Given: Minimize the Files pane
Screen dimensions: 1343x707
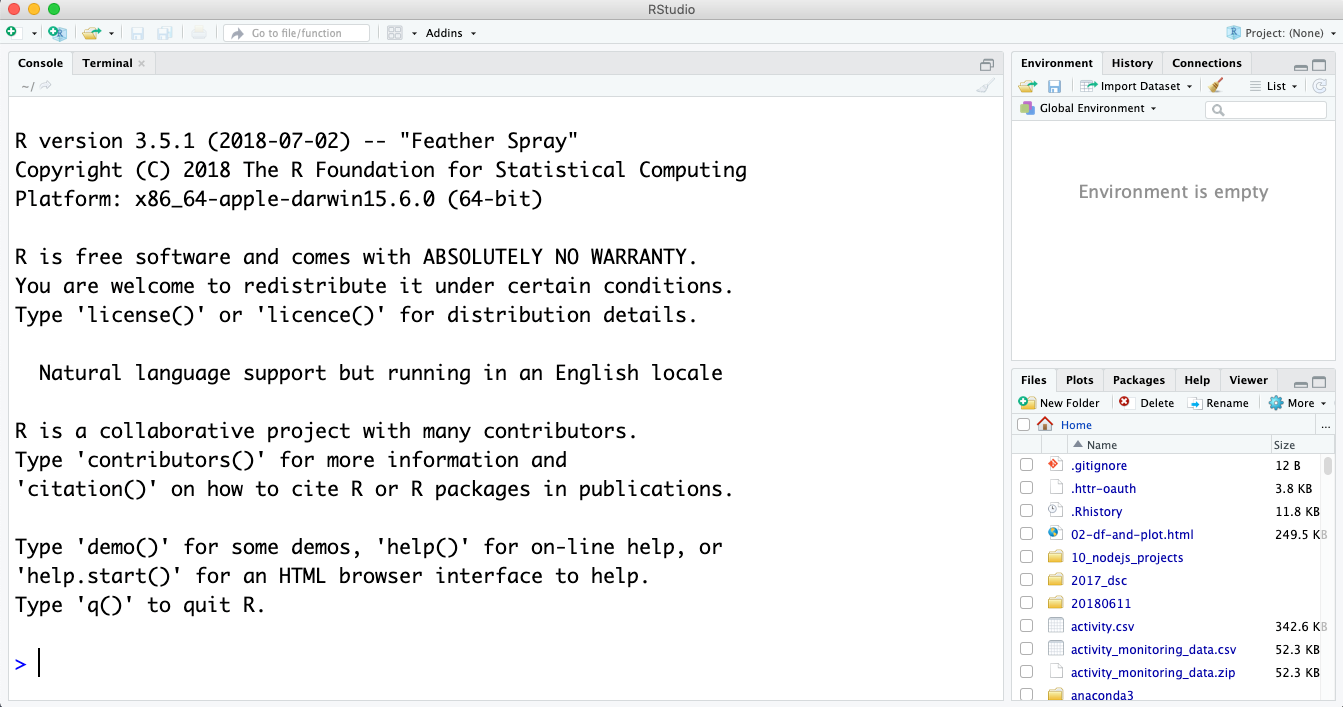Looking at the screenshot, I should coord(1300,383).
